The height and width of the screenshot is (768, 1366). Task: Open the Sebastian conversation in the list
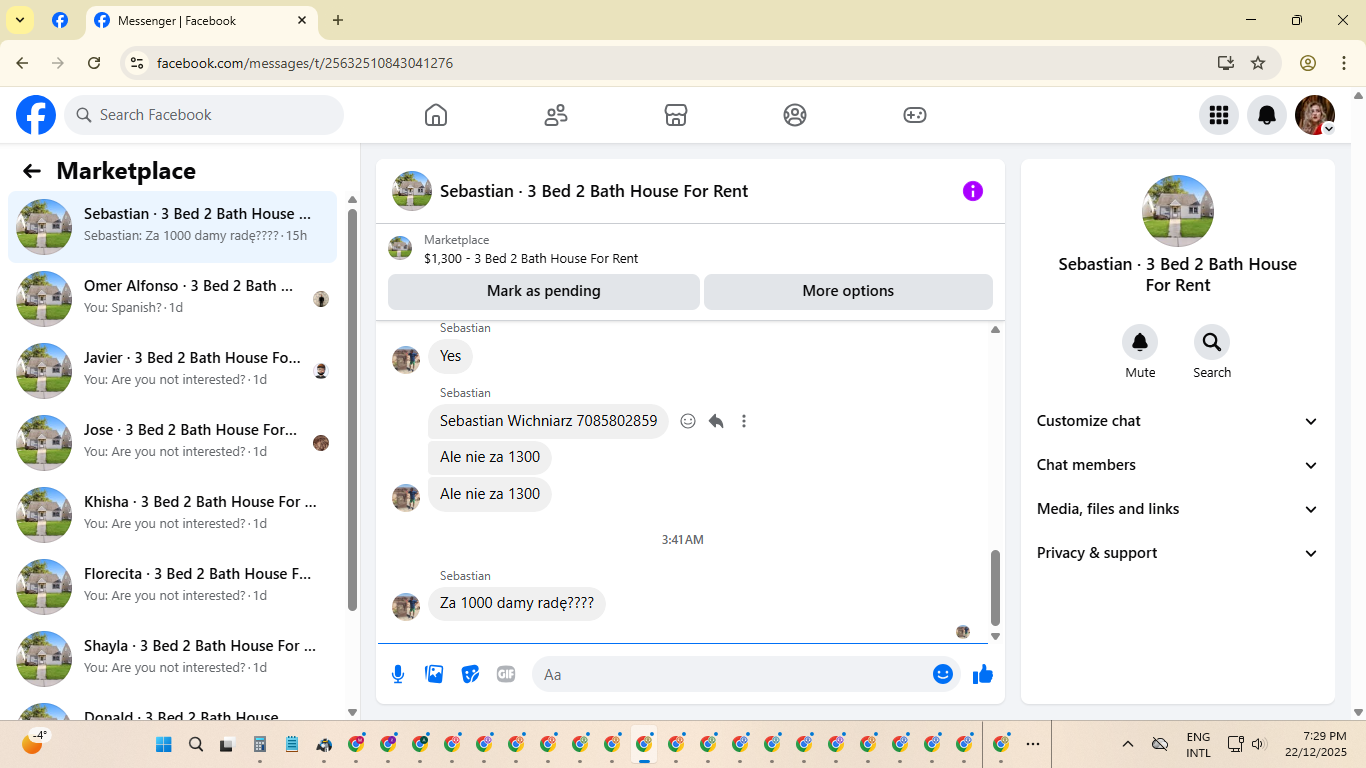coord(172,227)
